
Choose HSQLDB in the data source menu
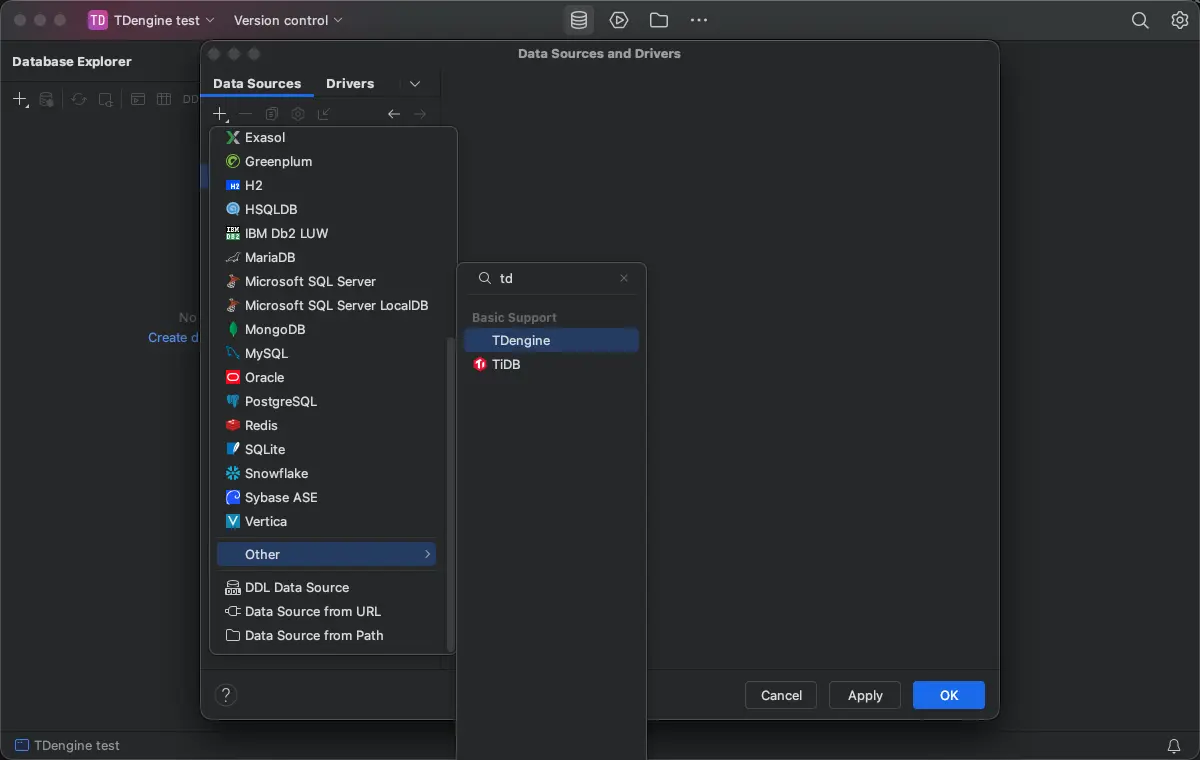pyautogui.click(x=326, y=209)
